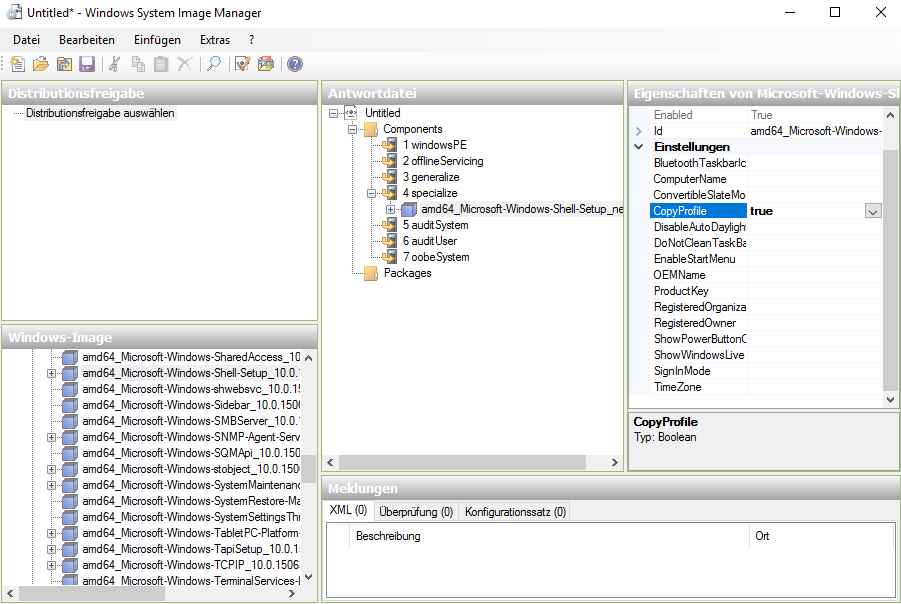Click the Delete X toolbar icon
This screenshot has width=901, height=604.
tap(184, 64)
